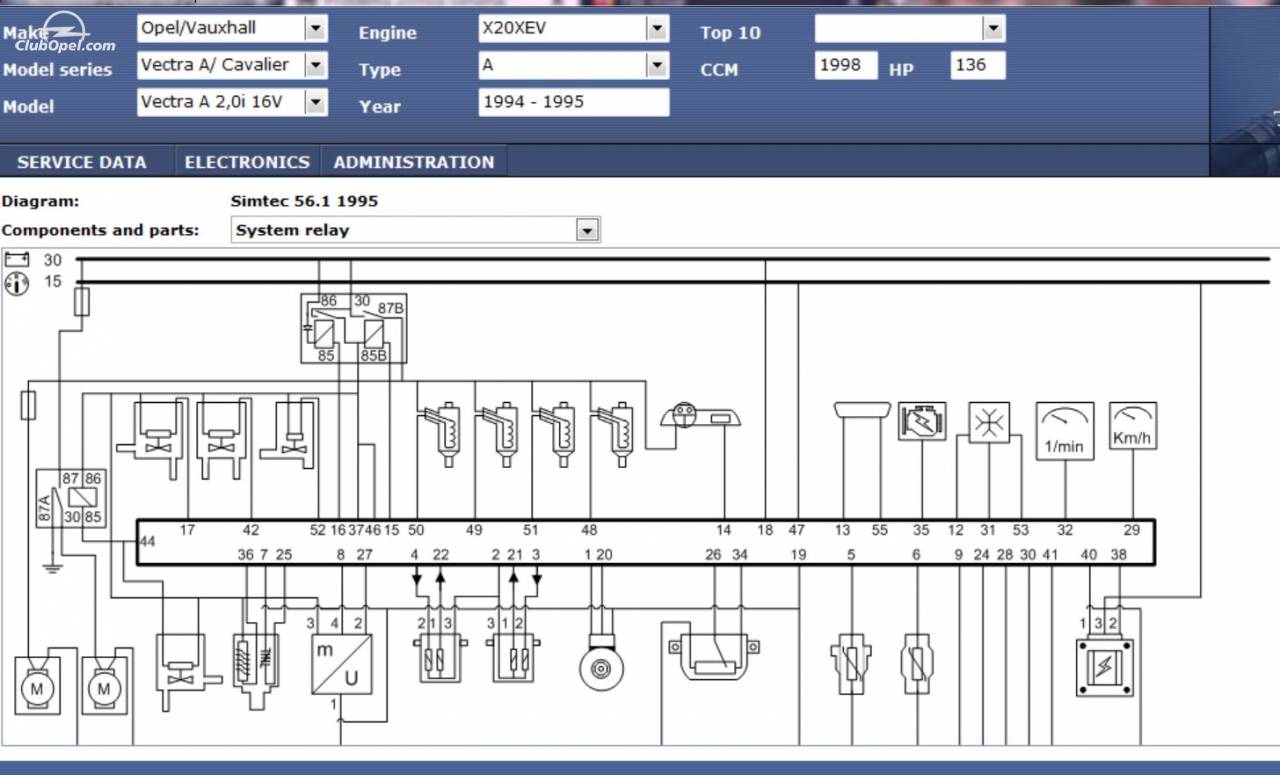Image resolution: width=1280 pixels, height=775 pixels.
Task: Click the ClubOpel.com logo
Action: [x=65, y=32]
